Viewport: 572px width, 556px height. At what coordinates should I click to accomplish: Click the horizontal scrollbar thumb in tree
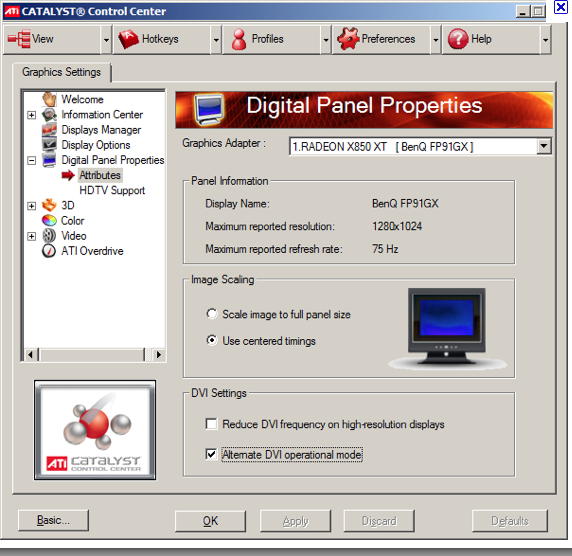(x=91, y=354)
